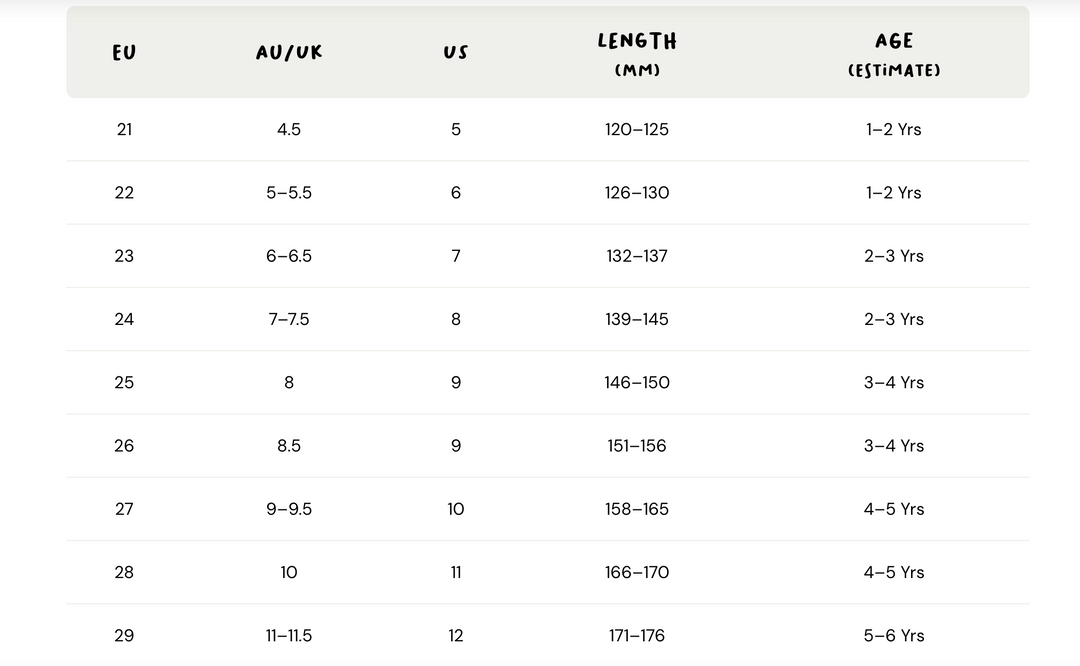Click length value 120–125

[x=637, y=129]
